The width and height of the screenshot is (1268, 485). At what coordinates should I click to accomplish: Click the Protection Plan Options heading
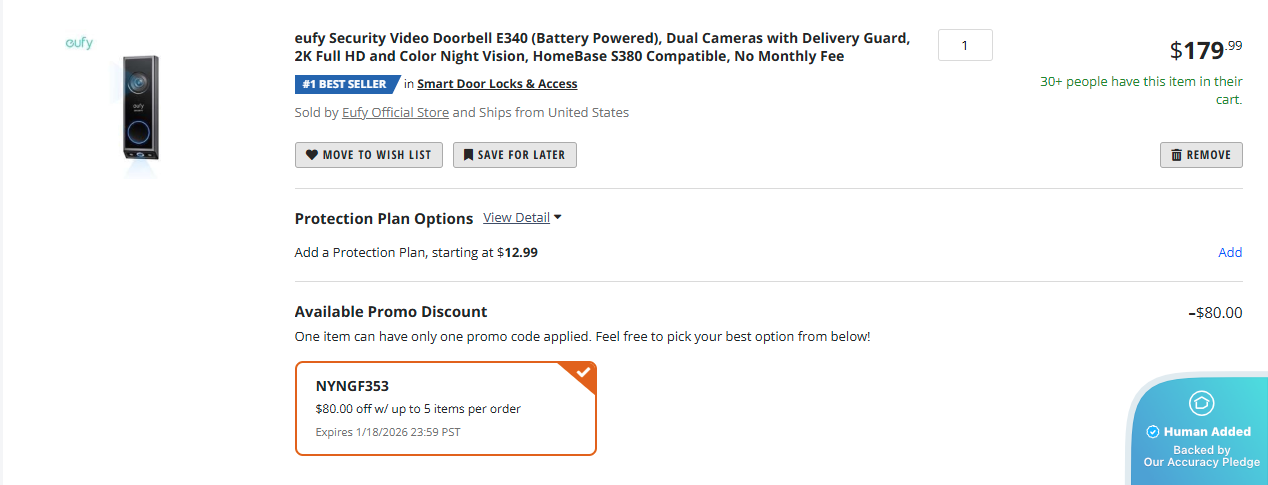[x=383, y=218]
